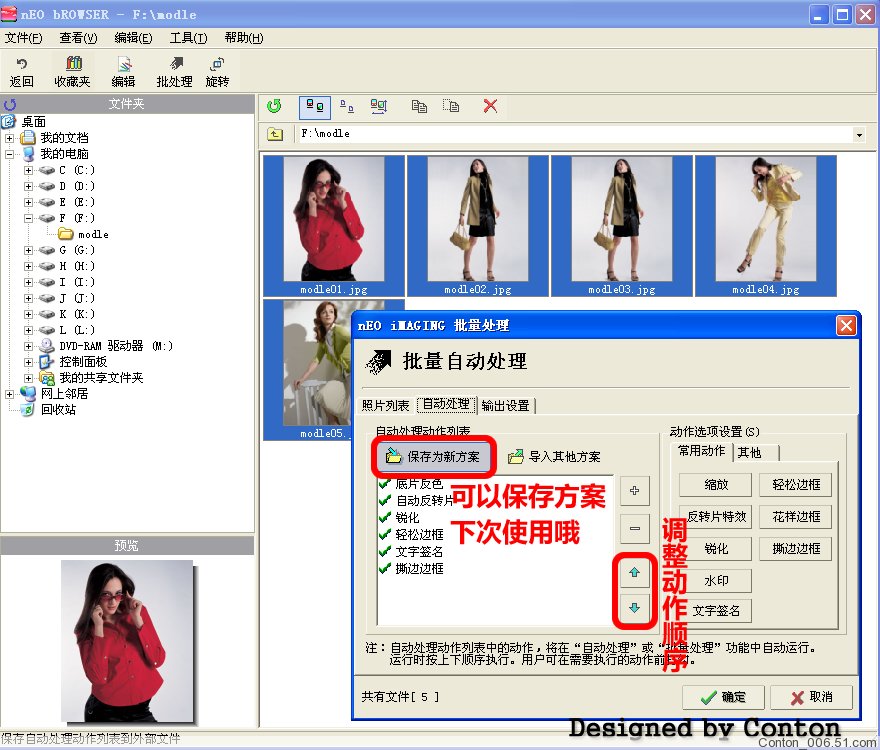Open the 收藏夹 favorites toolbar icon

[72, 72]
